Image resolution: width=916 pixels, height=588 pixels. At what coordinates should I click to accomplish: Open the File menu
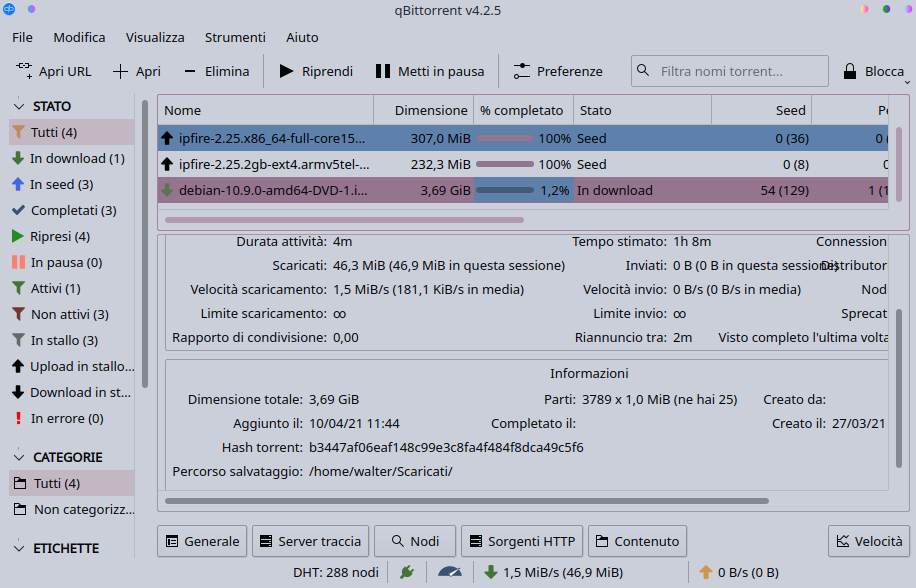point(22,37)
